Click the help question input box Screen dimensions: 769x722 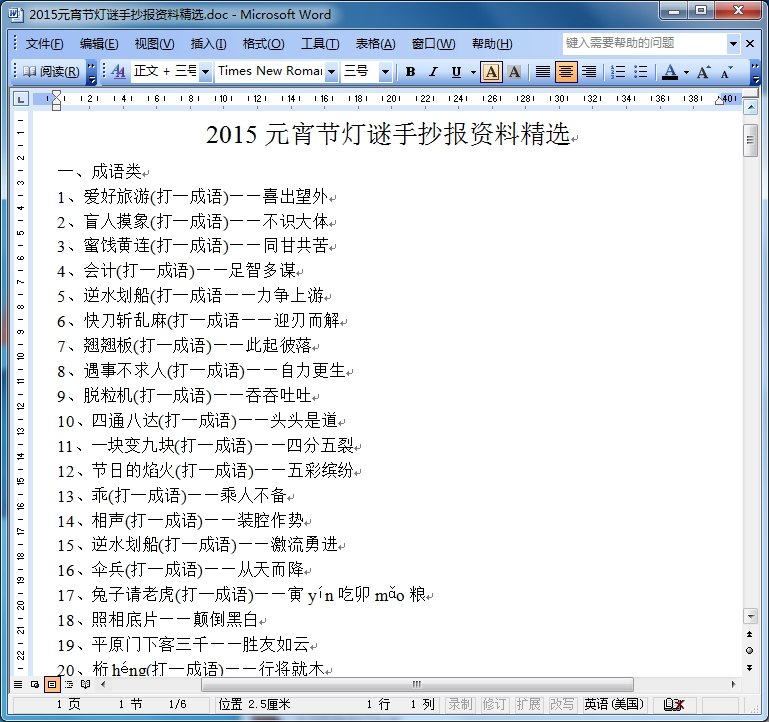645,44
